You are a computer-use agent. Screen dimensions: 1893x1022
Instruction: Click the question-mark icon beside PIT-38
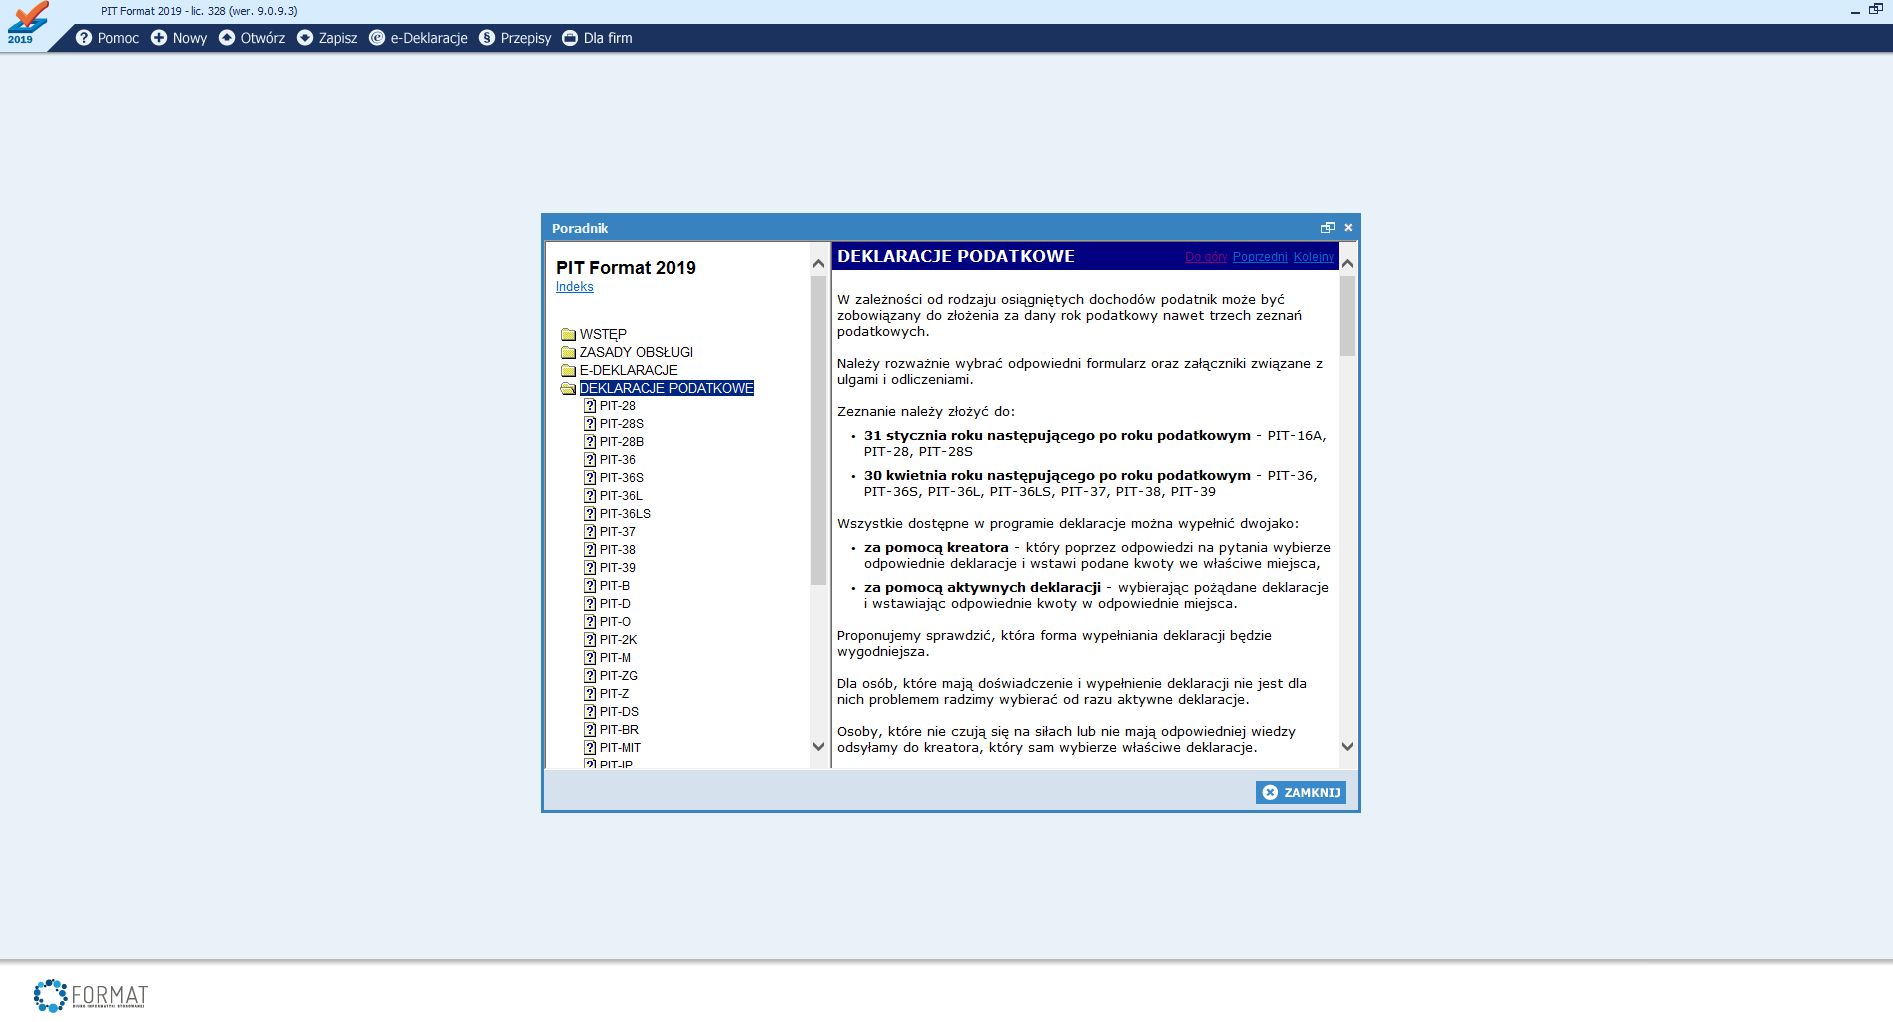(x=590, y=550)
